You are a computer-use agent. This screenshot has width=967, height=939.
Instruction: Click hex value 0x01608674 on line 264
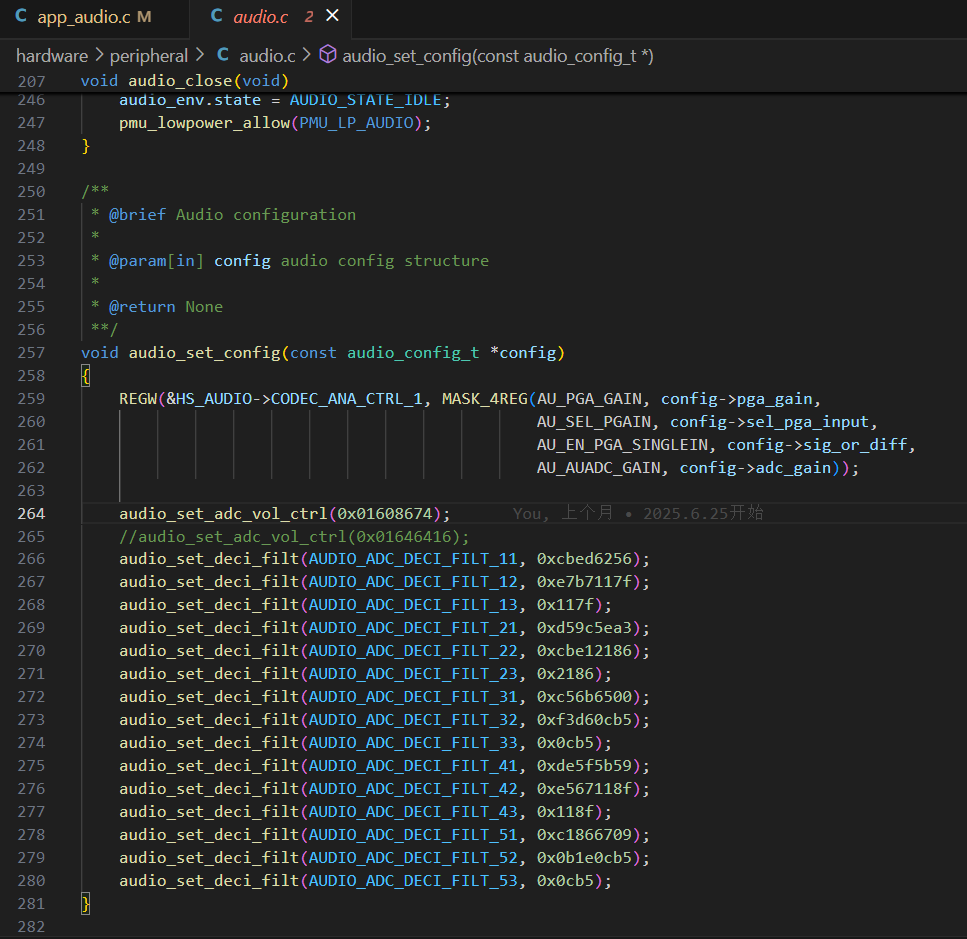(x=385, y=514)
